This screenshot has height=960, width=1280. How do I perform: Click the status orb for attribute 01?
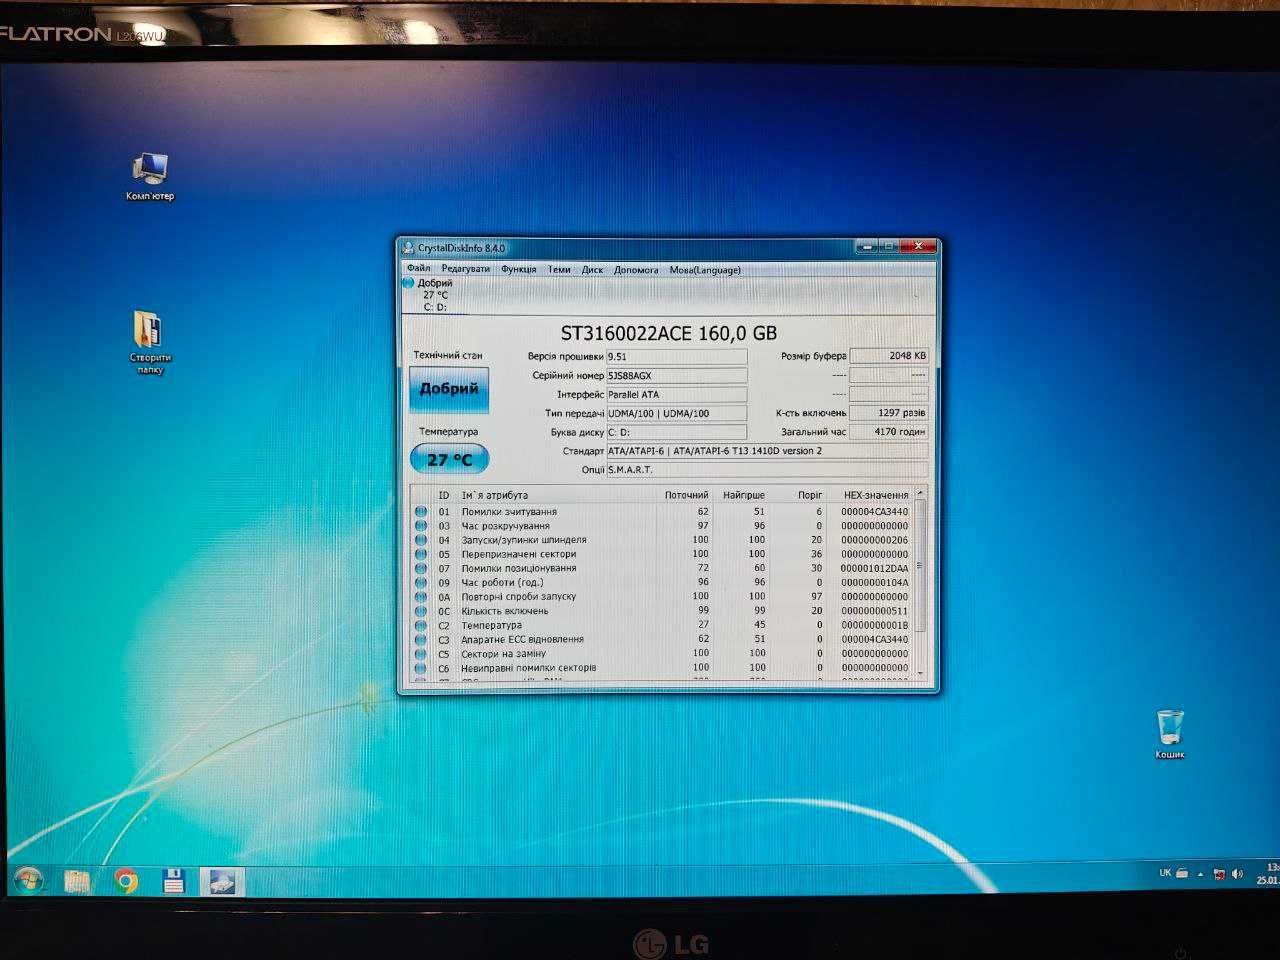point(421,511)
